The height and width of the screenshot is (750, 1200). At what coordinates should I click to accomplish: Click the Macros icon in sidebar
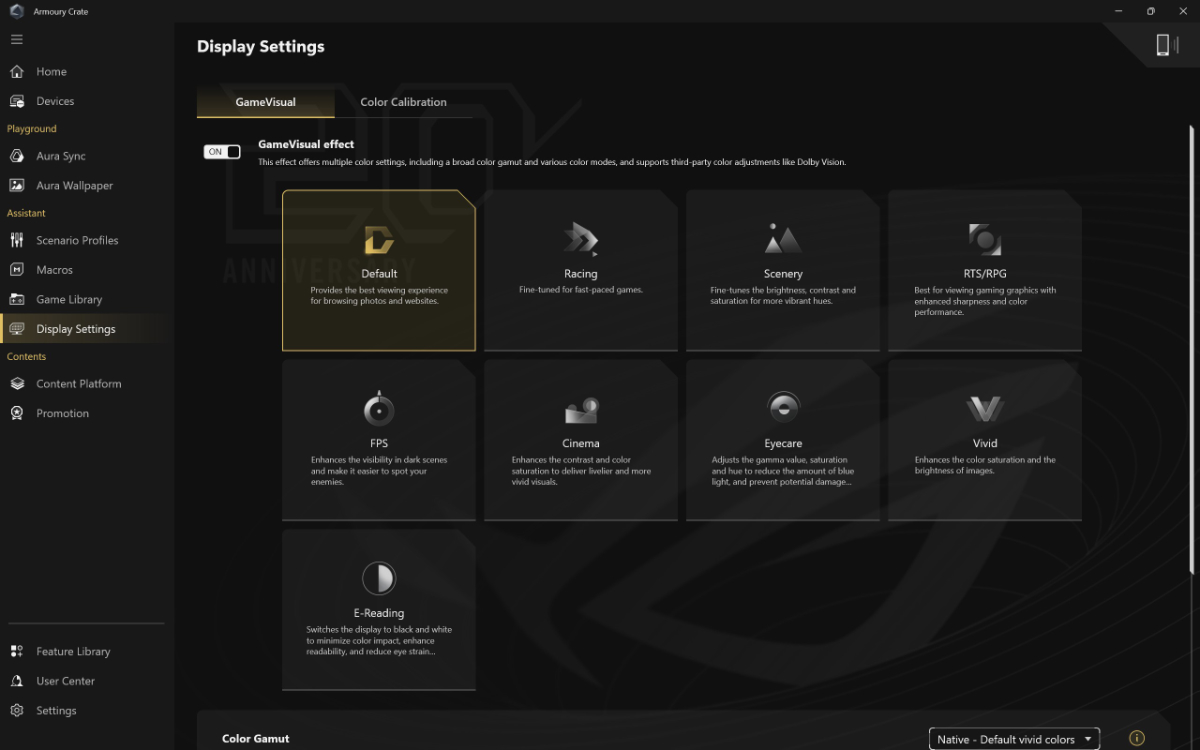click(16, 270)
